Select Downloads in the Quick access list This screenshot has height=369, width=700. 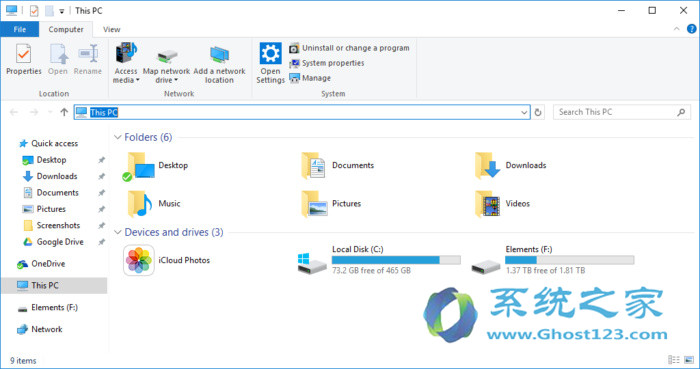click(50, 176)
